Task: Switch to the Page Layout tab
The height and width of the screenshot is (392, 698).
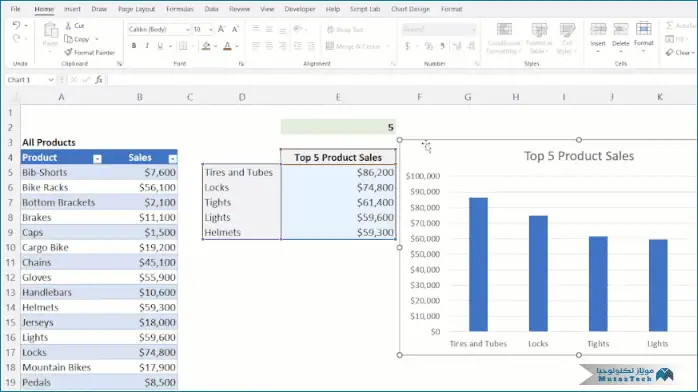Action: (x=137, y=9)
